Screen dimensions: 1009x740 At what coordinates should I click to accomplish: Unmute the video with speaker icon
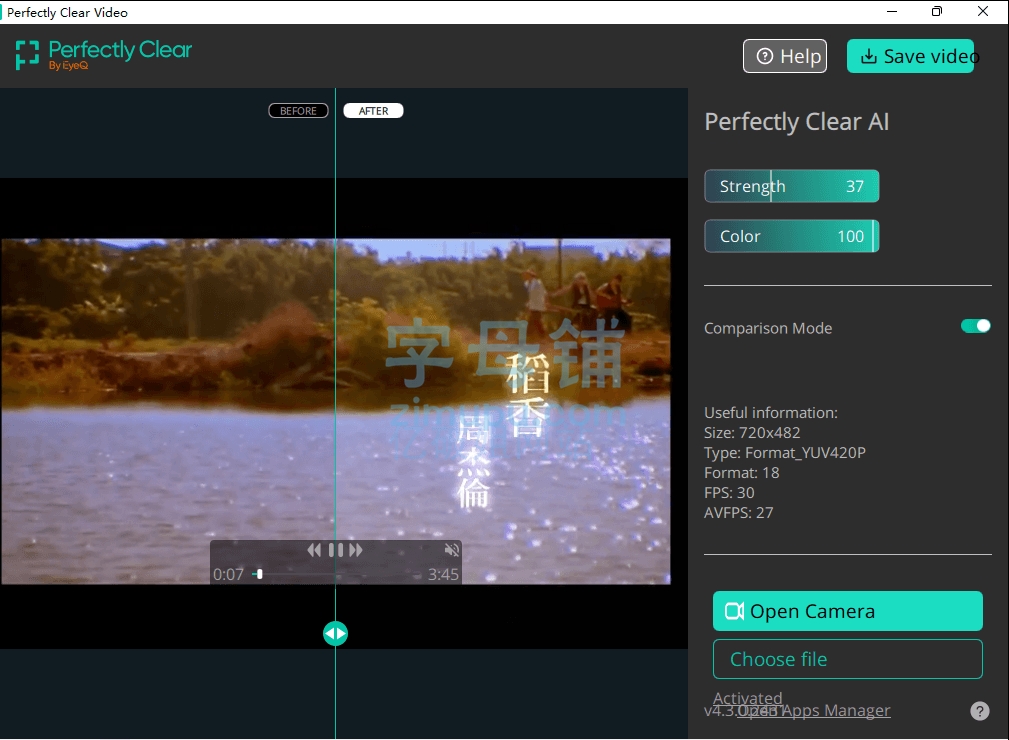pyautogui.click(x=452, y=550)
